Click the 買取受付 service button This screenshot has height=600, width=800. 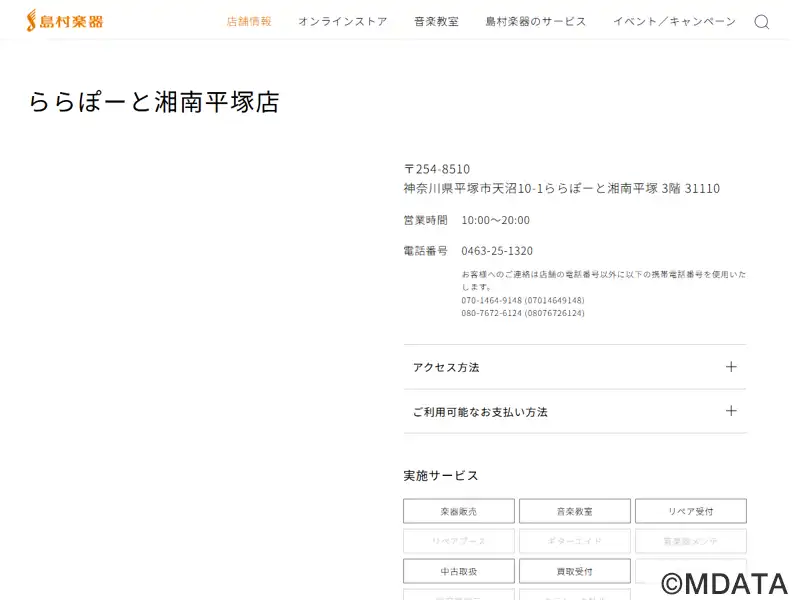pos(574,571)
